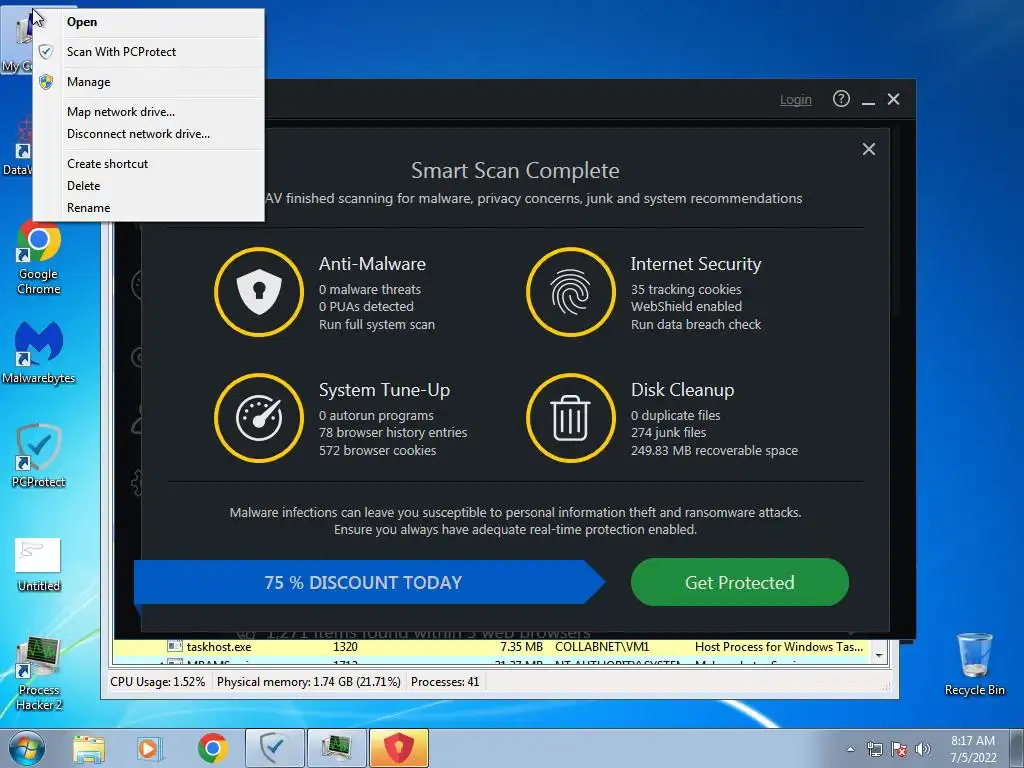Click the 249.83 MB recoverable space text
Image resolution: width=1024 pixels, height=768 pixels.
point(714,451)
